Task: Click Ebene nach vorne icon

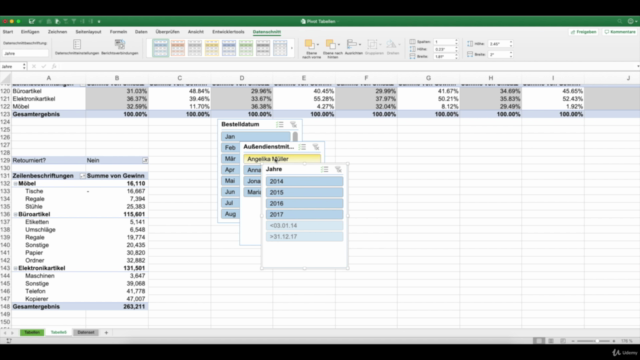Action: tap(309, 44)
